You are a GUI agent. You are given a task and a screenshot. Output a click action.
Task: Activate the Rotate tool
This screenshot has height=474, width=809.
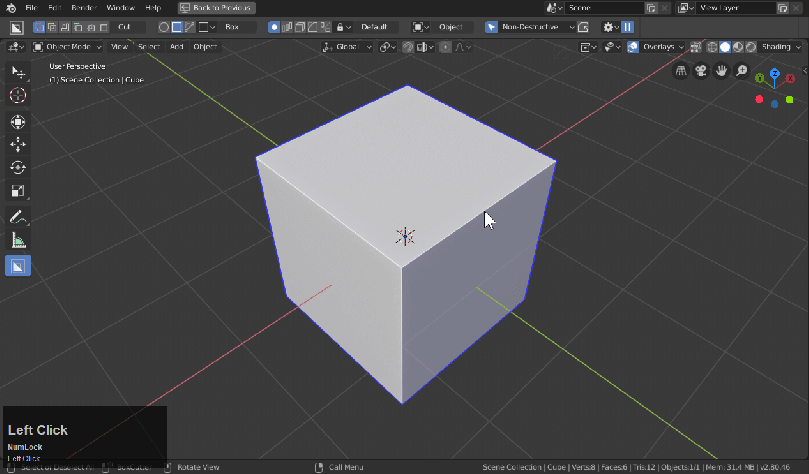pos(18,168)
